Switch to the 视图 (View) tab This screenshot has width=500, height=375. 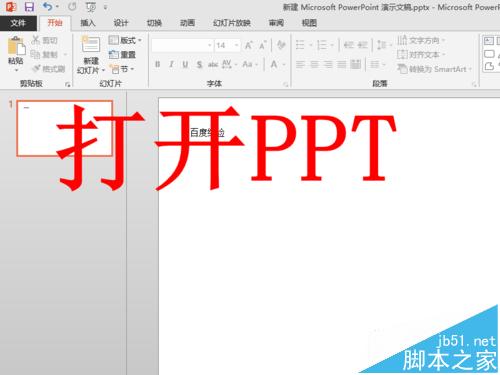tap(309, 23)
